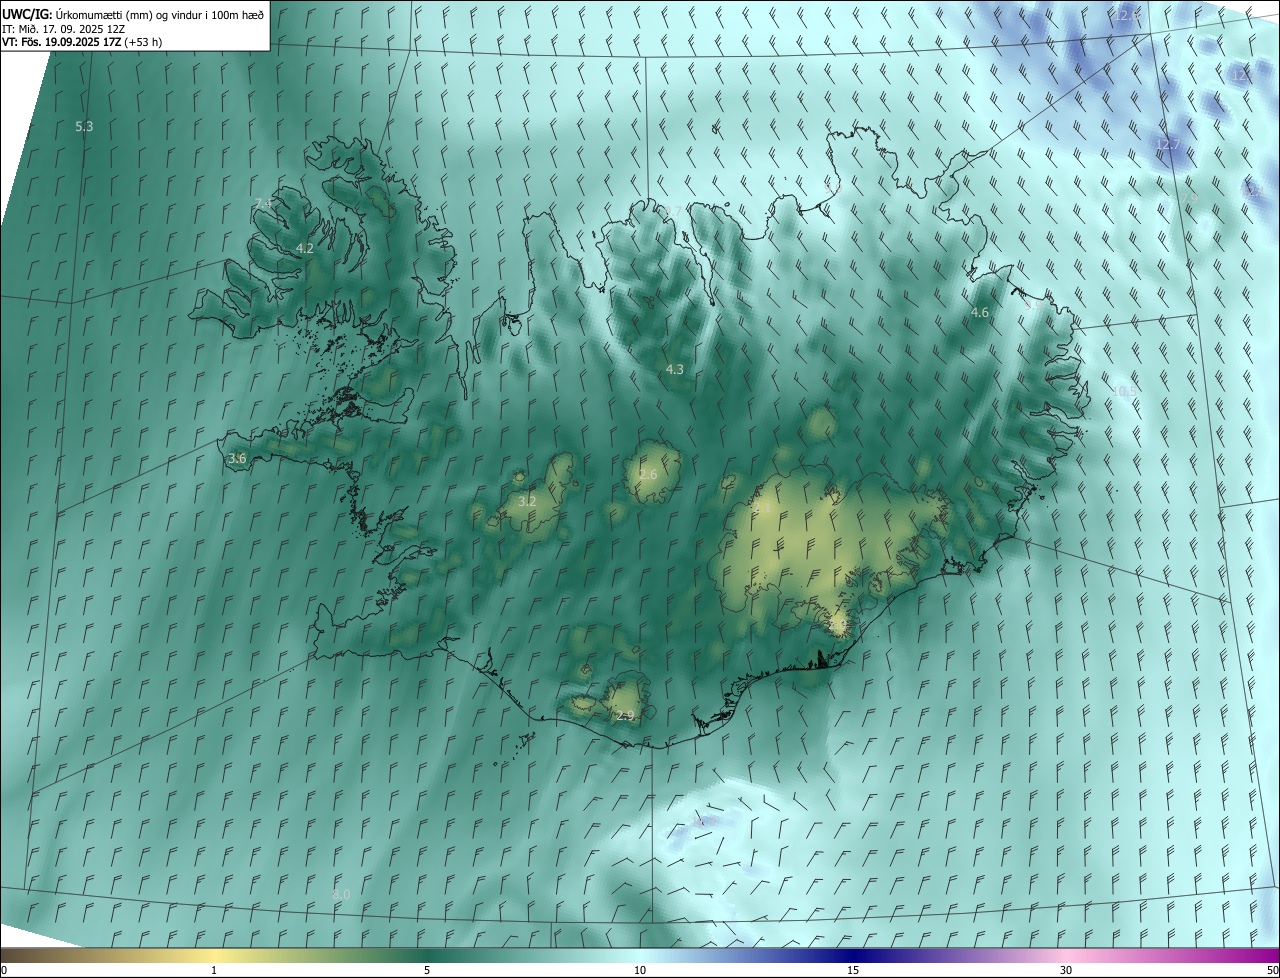The height and width of the screenshot is (978, 1280).
Task: Click the colorbar tick label 15
Action: [x=853, y=970]
